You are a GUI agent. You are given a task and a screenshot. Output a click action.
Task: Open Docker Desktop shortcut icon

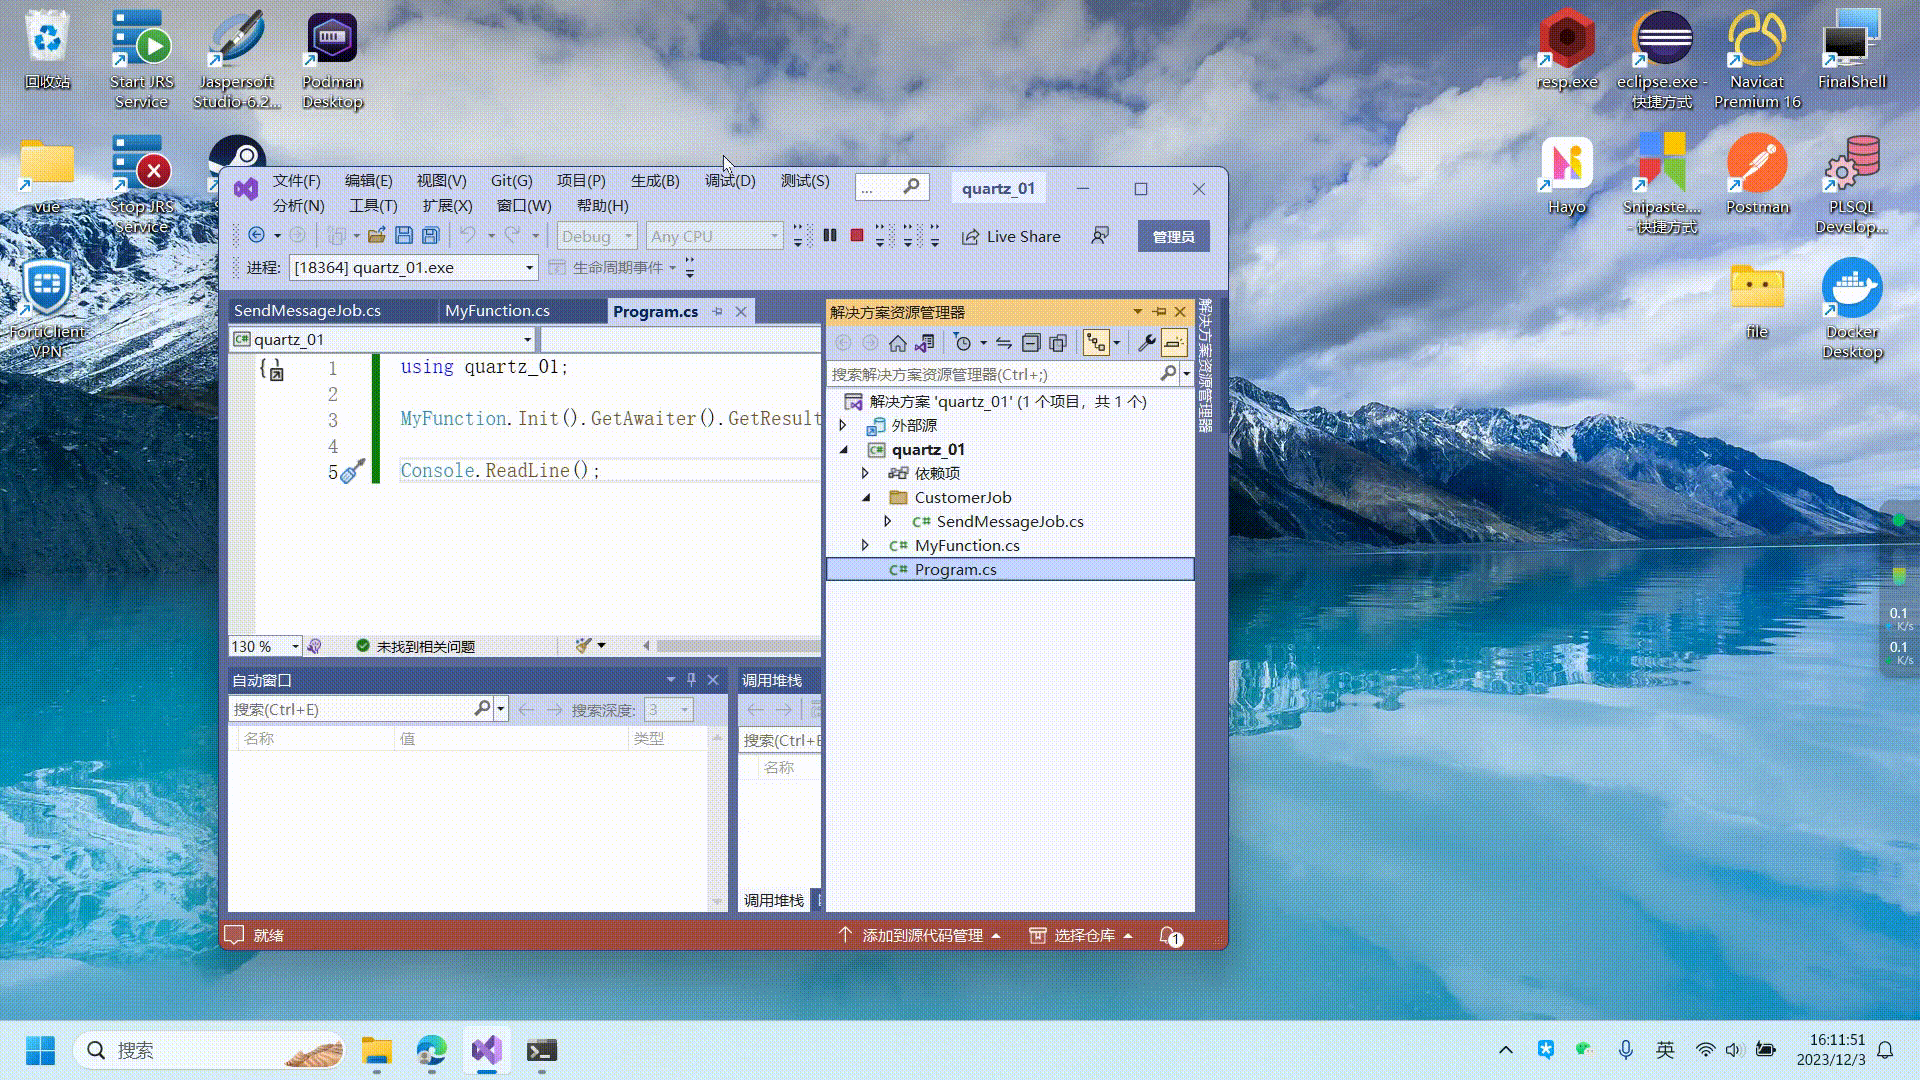click(x=1852, y=310)
